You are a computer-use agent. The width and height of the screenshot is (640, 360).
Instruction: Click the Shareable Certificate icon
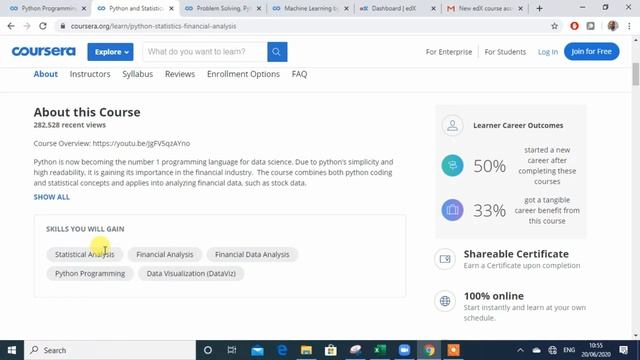(x=445, y=259)
